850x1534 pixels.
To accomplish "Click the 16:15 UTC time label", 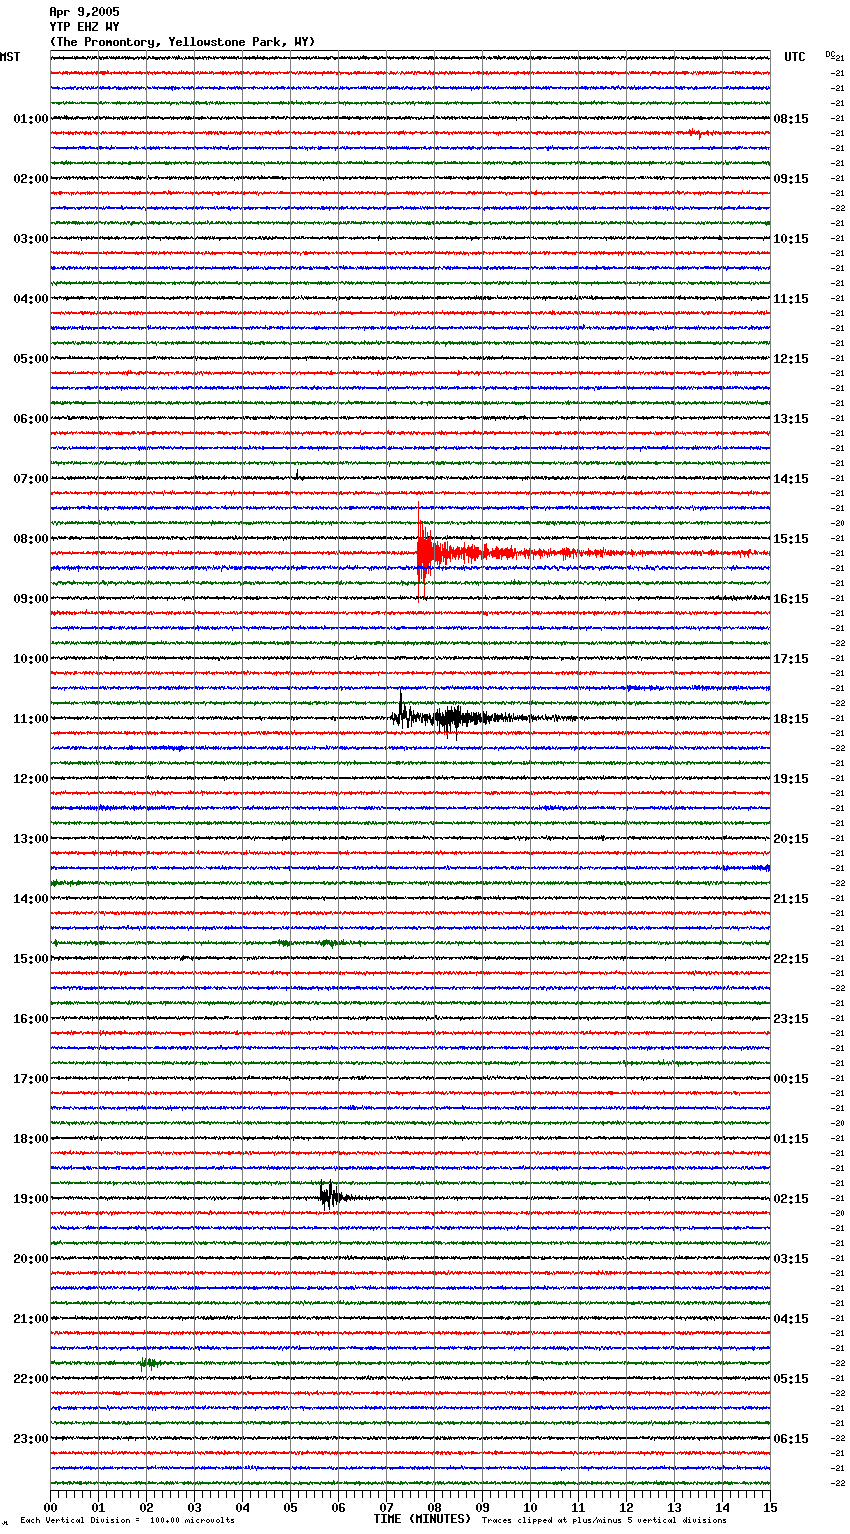I will [x=791, y=599].
